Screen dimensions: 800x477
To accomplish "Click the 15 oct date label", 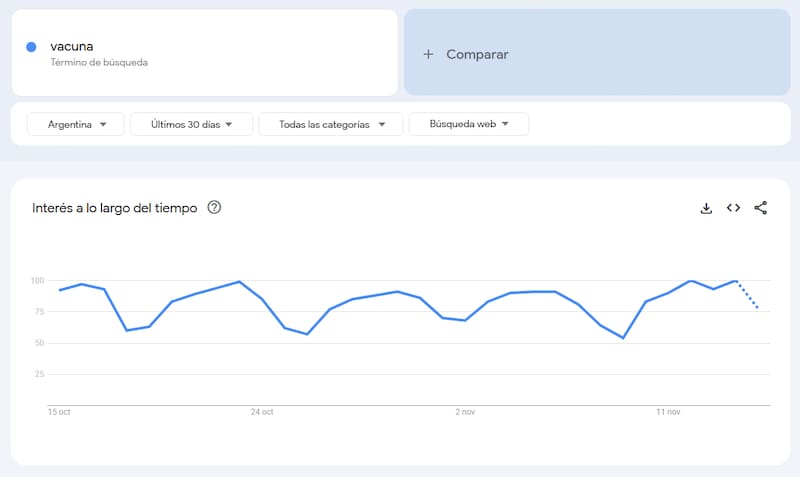I will pos(59,411).
